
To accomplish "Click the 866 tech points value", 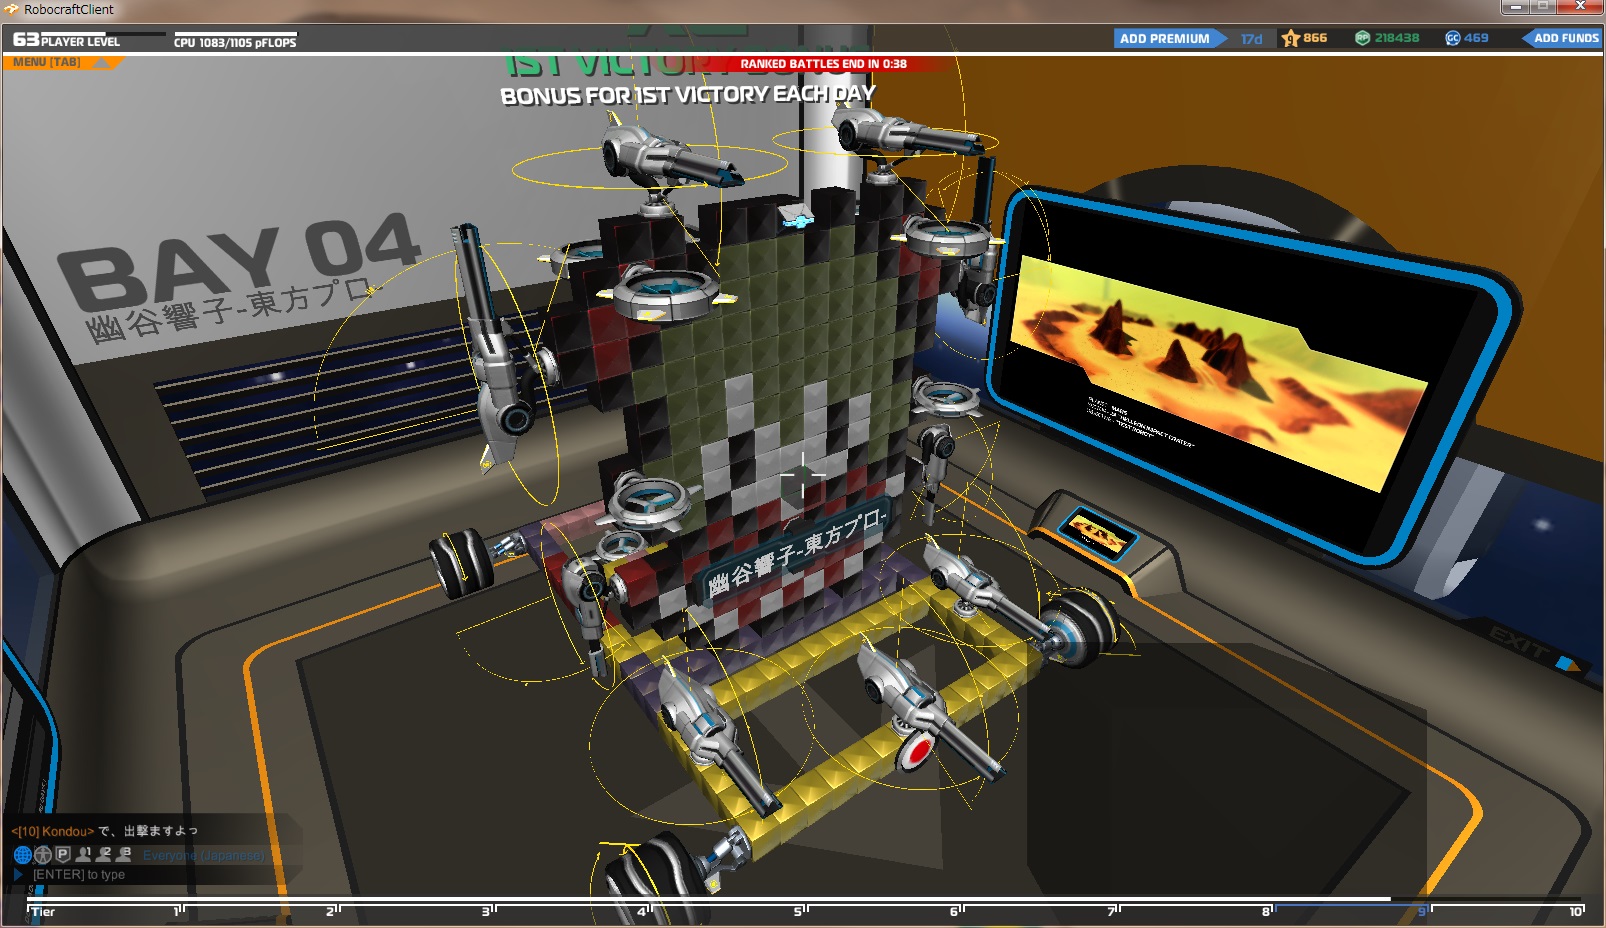I will 1315,38.
